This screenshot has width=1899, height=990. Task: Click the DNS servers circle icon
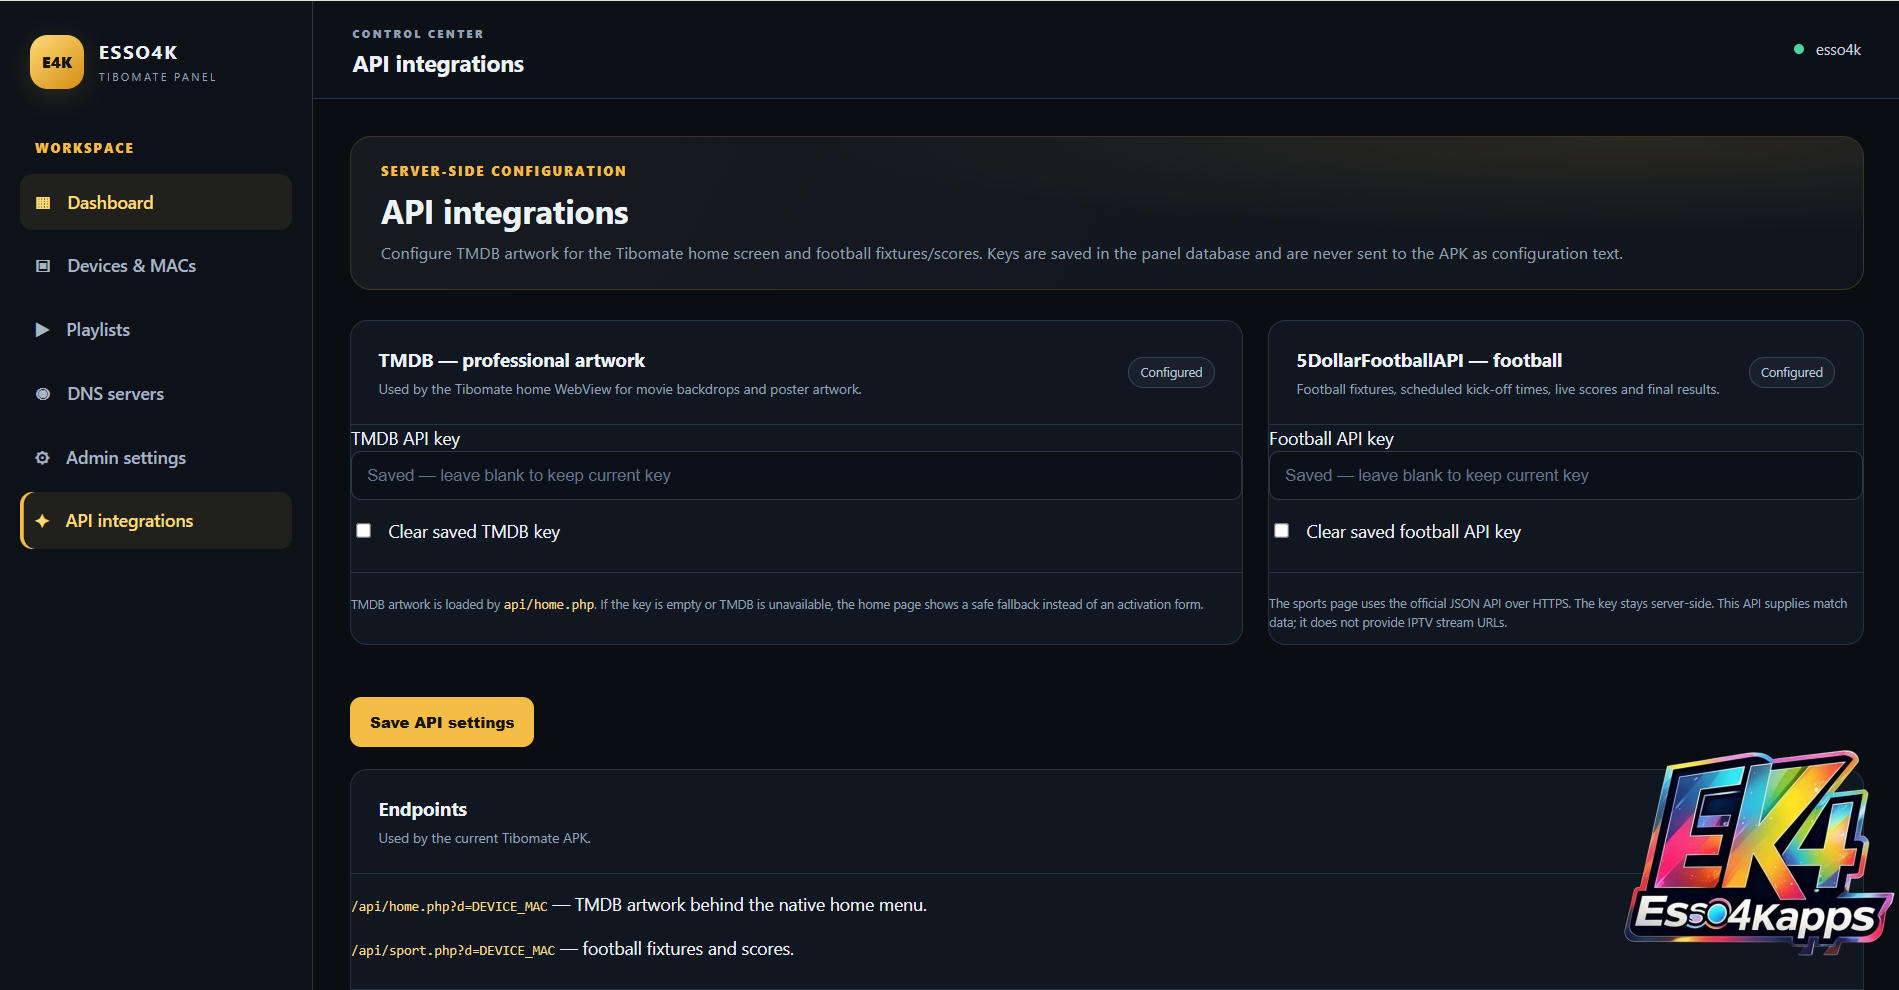point(43,394)
